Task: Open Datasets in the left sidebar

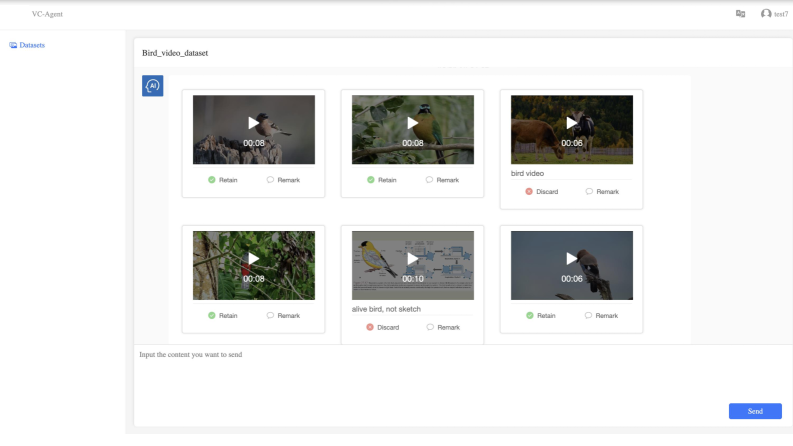Action: pos(27,45)
